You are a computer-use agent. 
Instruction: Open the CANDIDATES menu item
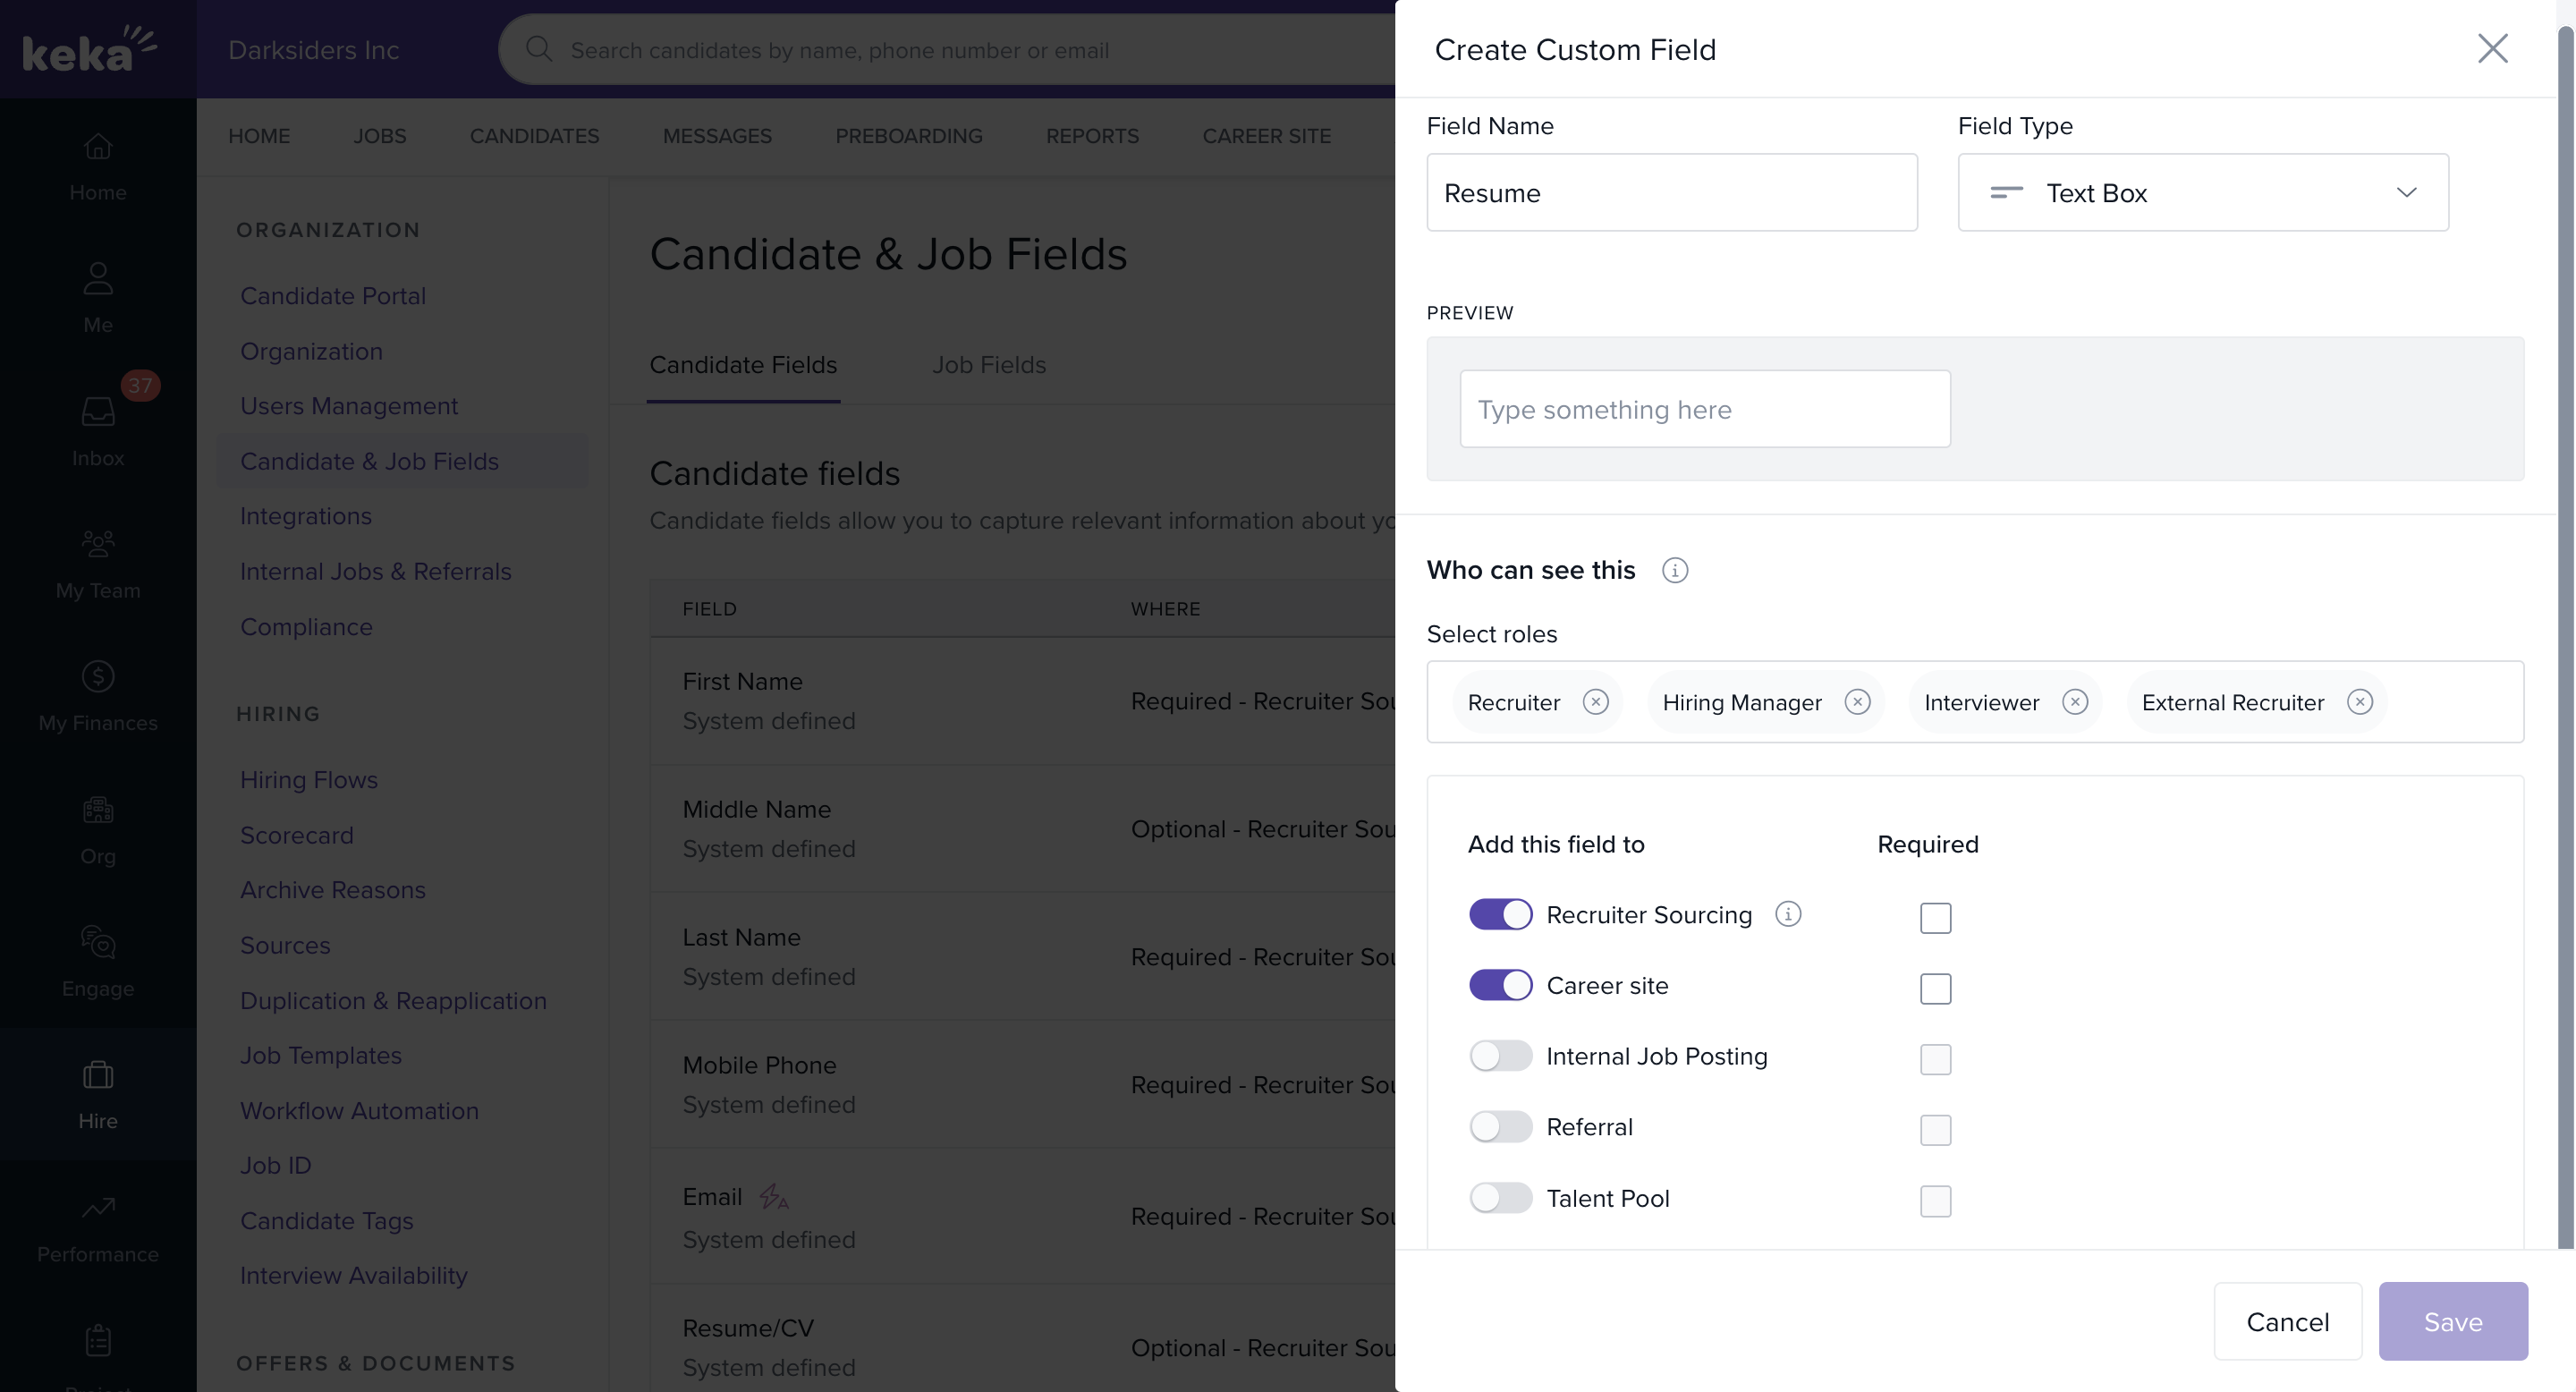click(534, 136)
